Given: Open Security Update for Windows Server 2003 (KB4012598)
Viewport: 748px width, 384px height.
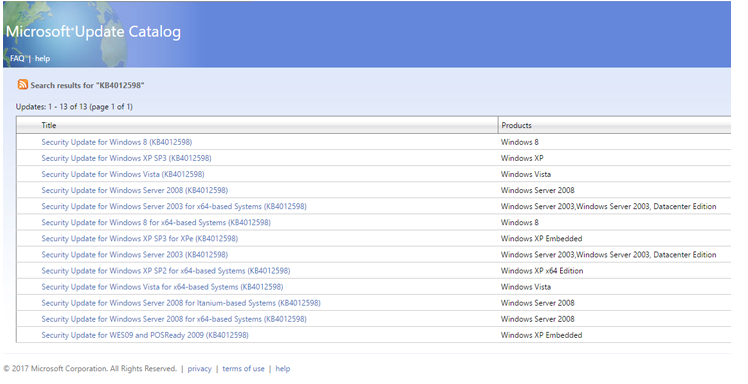Looking at the screenshot, I should 135,255.
